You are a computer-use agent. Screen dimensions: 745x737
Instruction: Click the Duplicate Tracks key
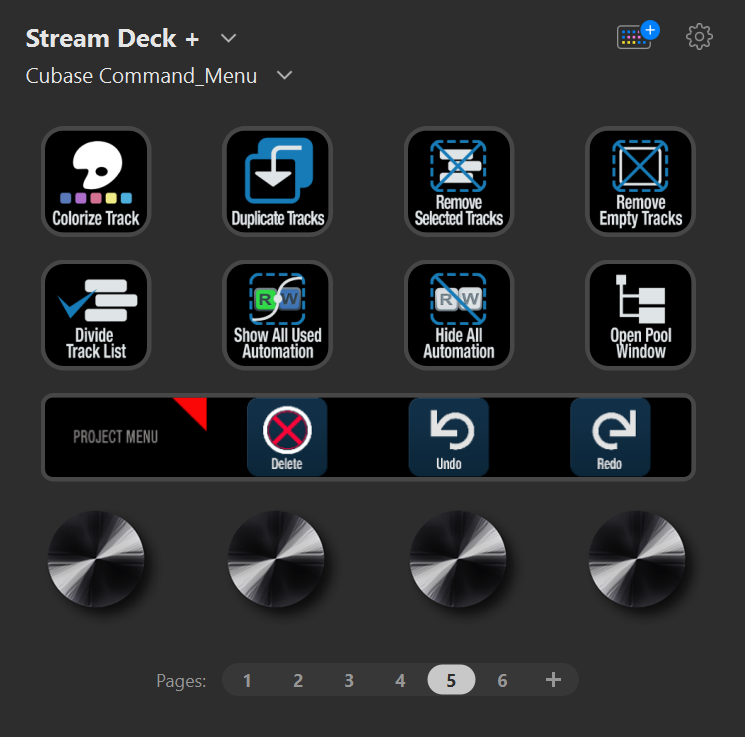(277, 181)
